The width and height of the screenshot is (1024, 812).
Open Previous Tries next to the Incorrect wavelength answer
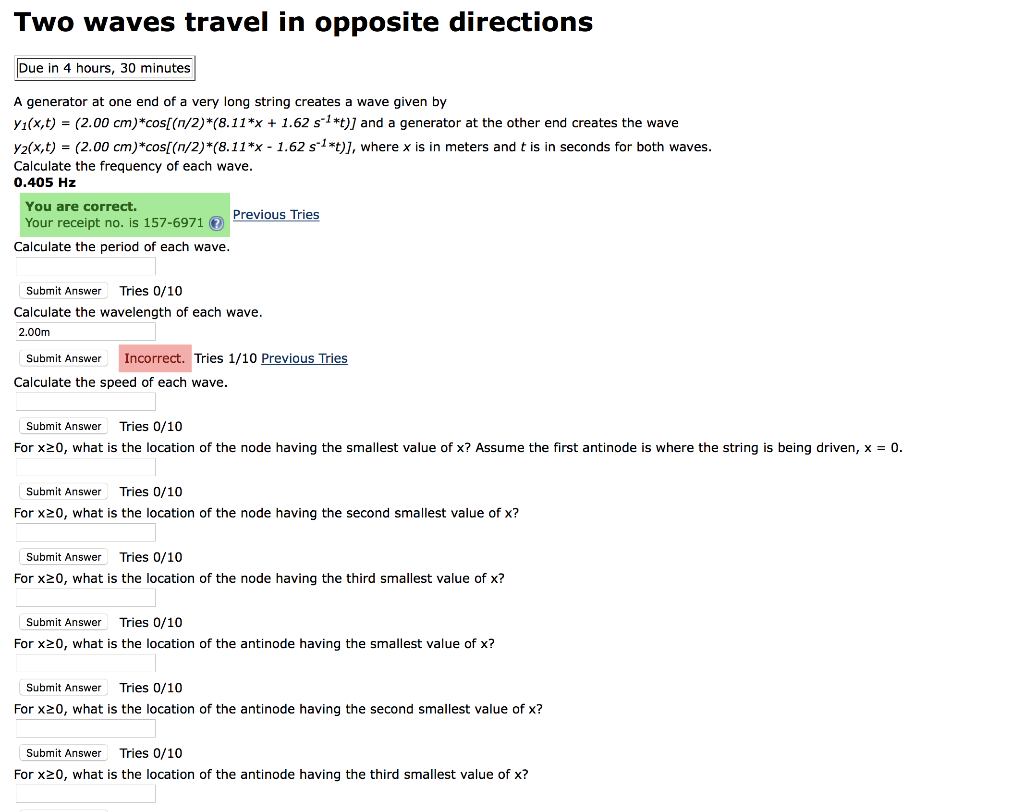click(x=303, y=358)
